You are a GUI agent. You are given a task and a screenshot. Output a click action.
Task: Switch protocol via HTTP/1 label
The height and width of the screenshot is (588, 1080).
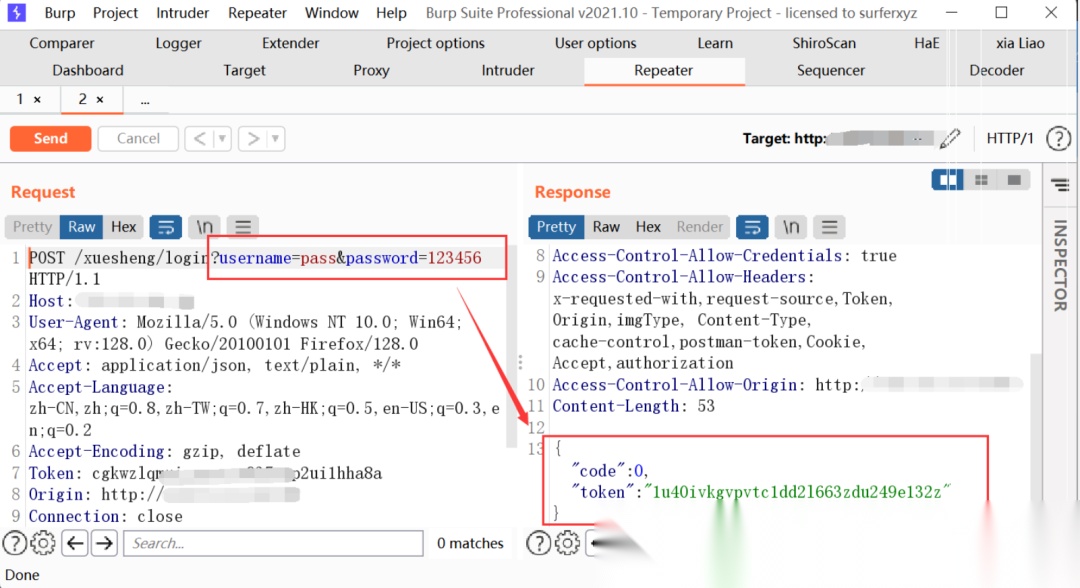[1010, 138]
